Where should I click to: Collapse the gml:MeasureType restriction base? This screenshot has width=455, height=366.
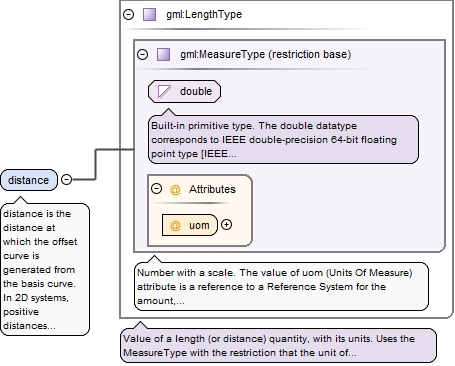[143, 54]
